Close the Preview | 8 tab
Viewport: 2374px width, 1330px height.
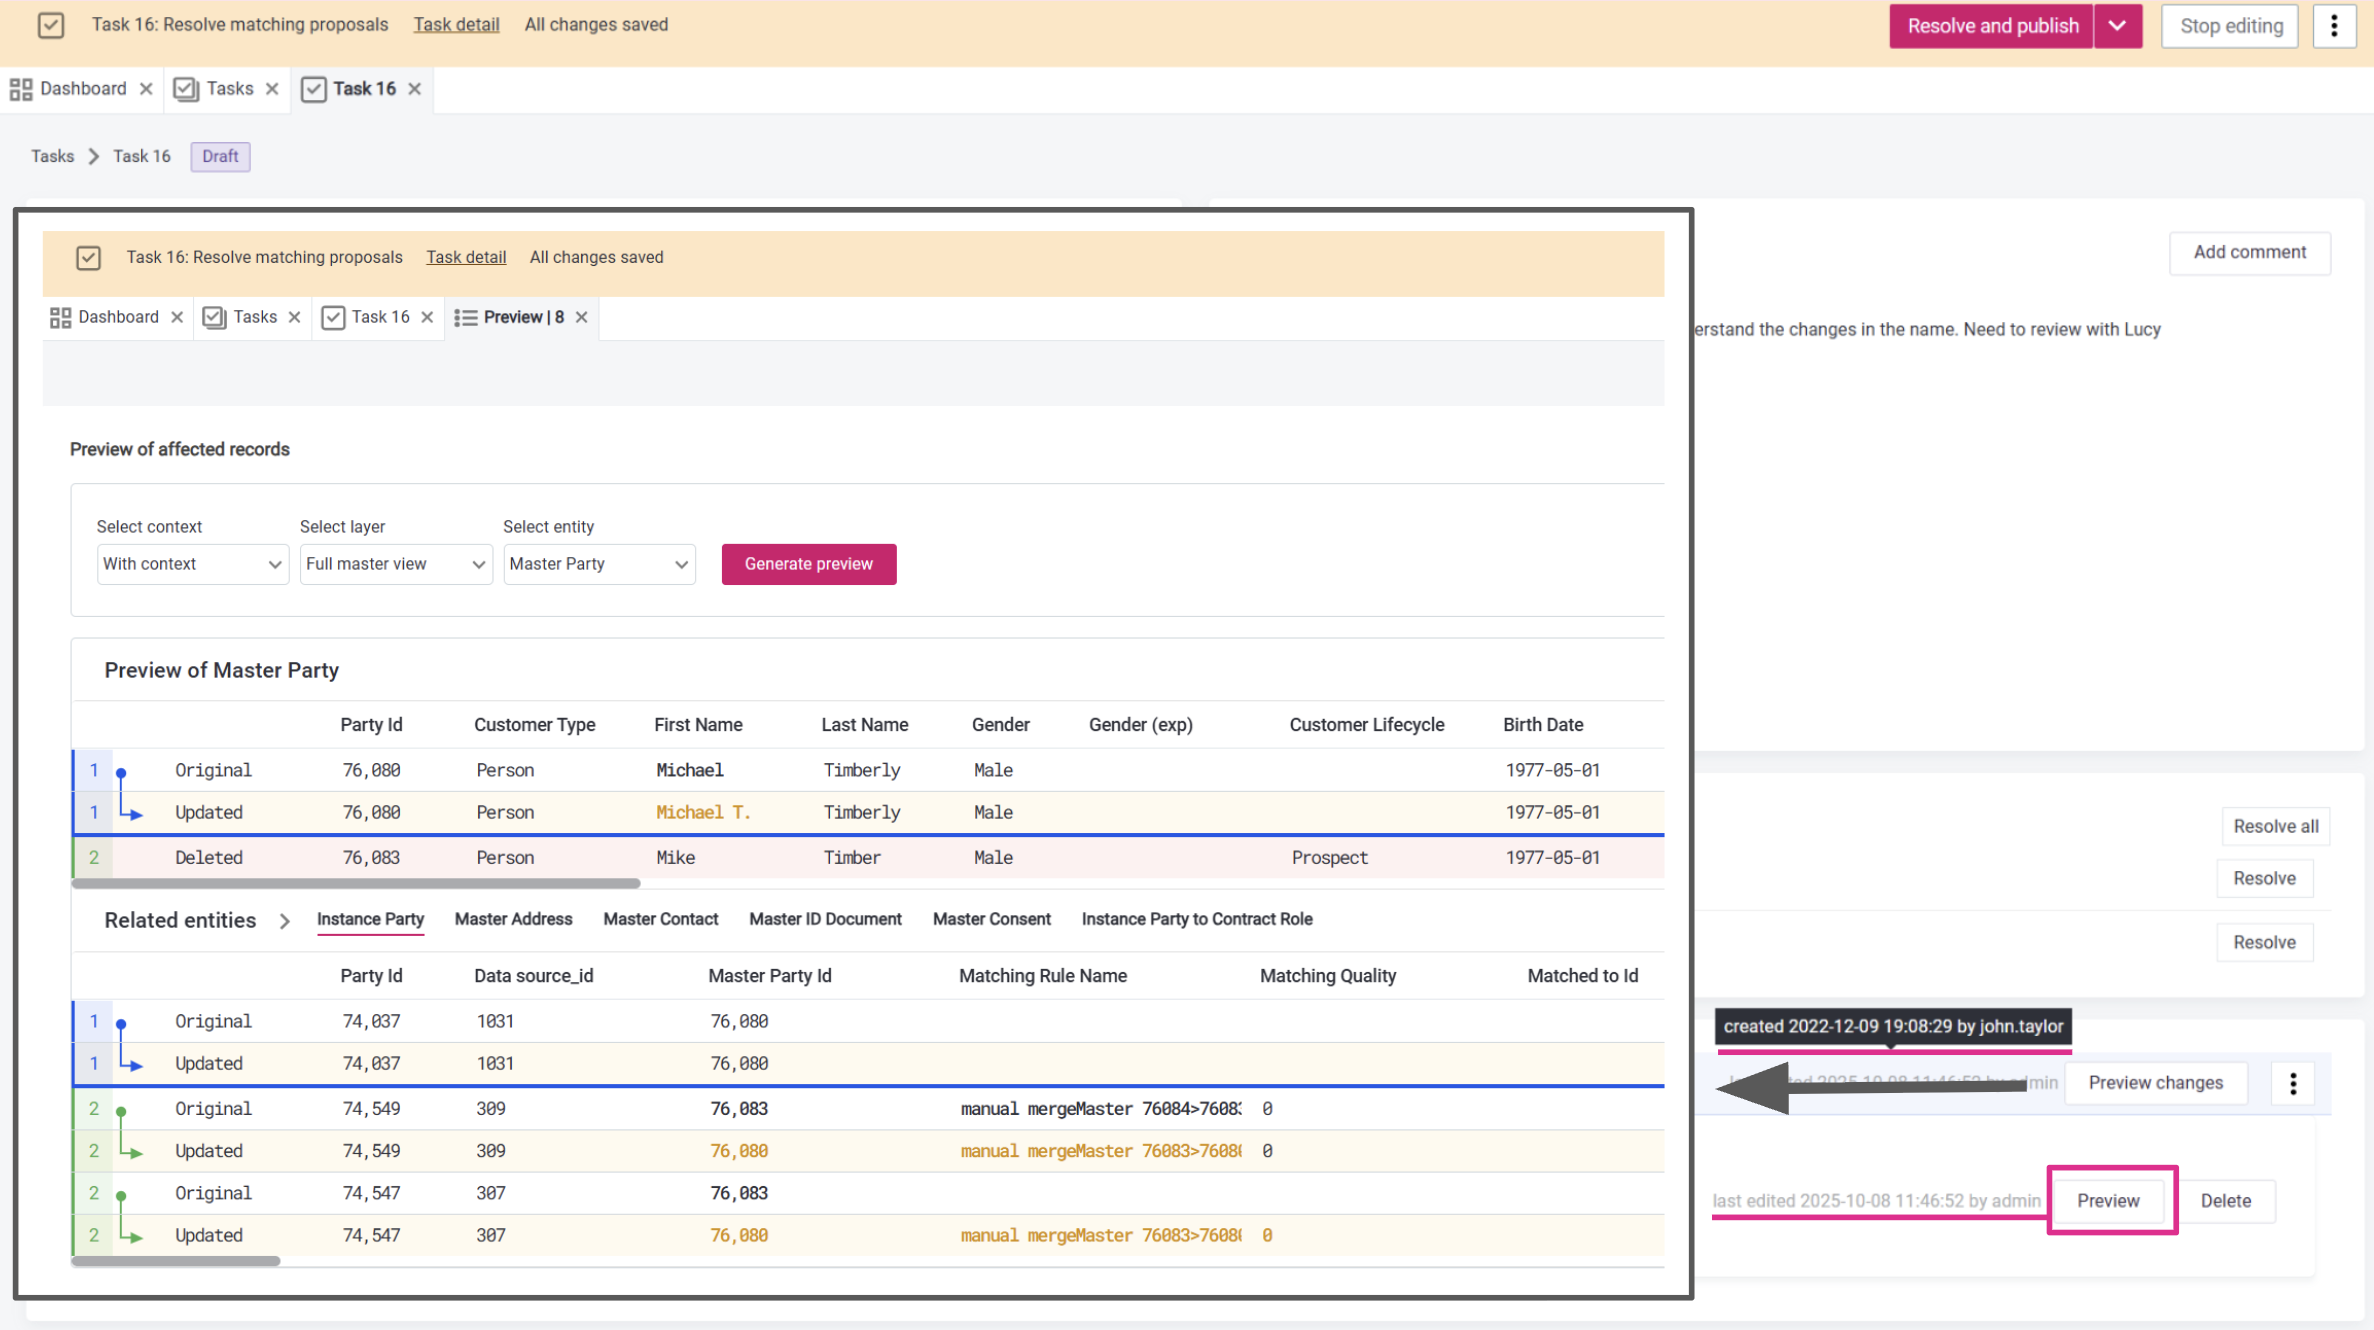582,318
